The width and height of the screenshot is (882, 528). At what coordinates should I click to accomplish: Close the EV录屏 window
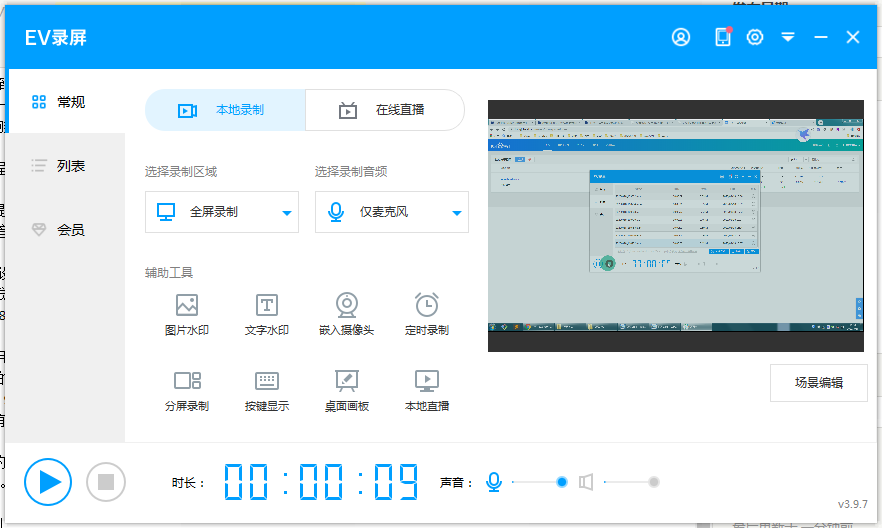pyautogui.click(x=853, y=37)
